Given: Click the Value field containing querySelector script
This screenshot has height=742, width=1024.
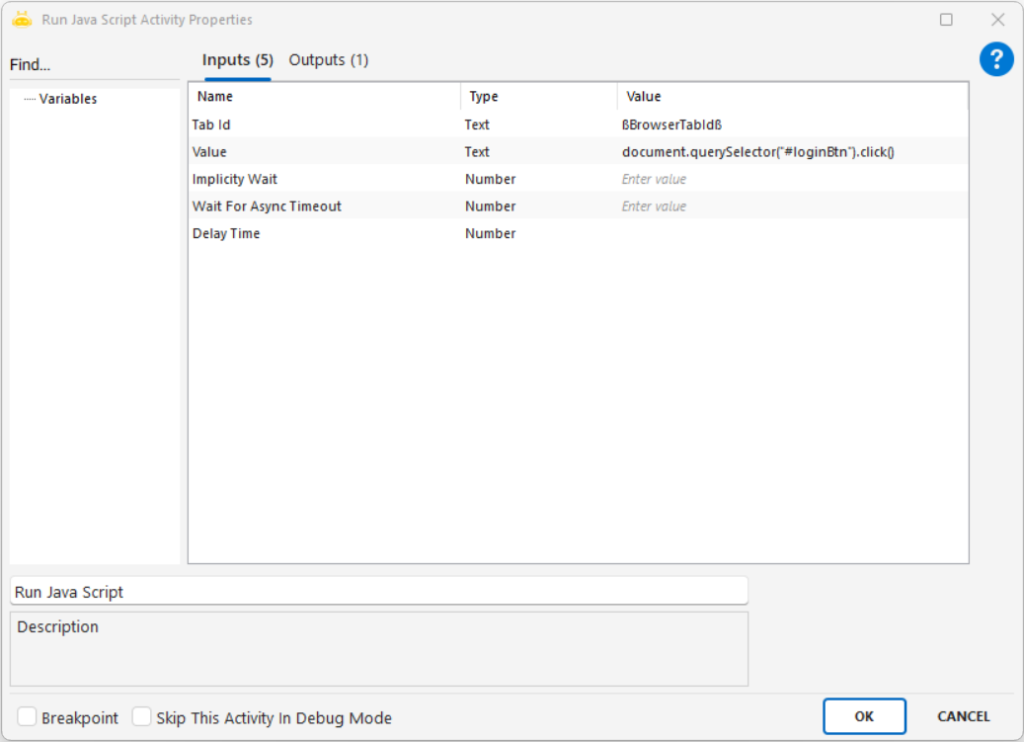Looking at the screenshot, I should [x=790, y=152].
